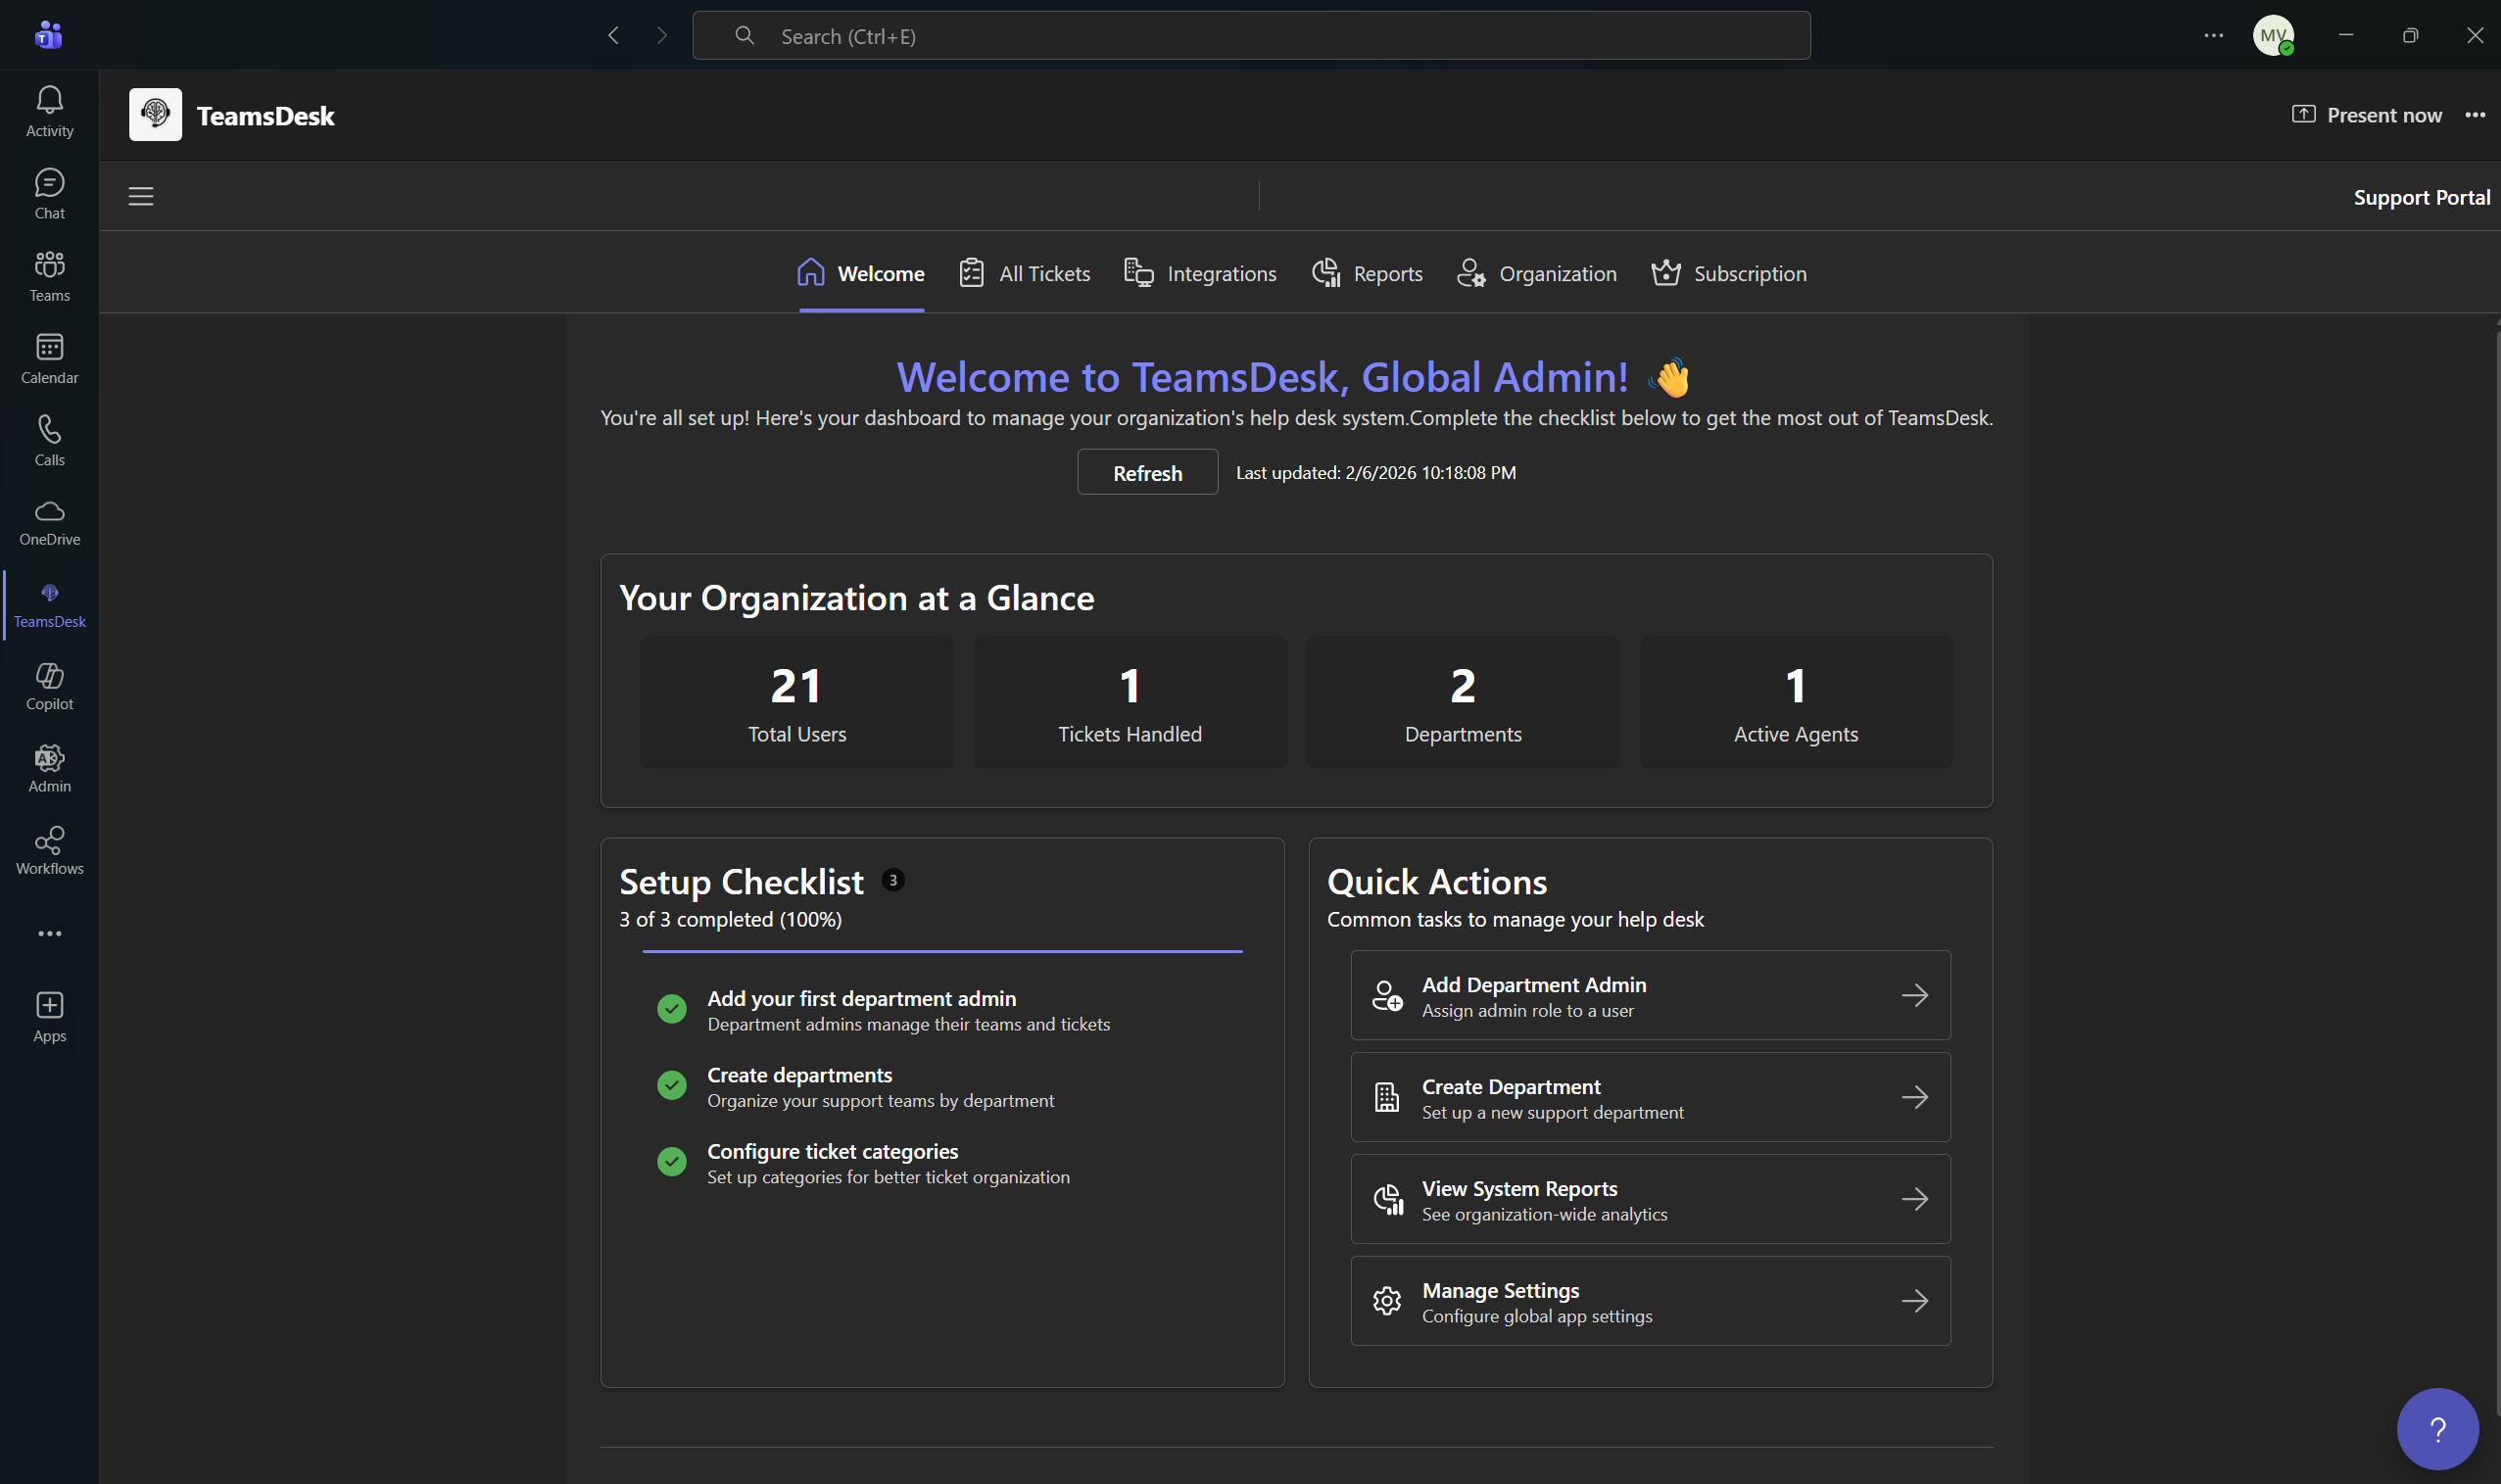This screenshot has height=1484, width=2501.
Task: Open the Calendar from the sidebar
Action: point(49,357)
